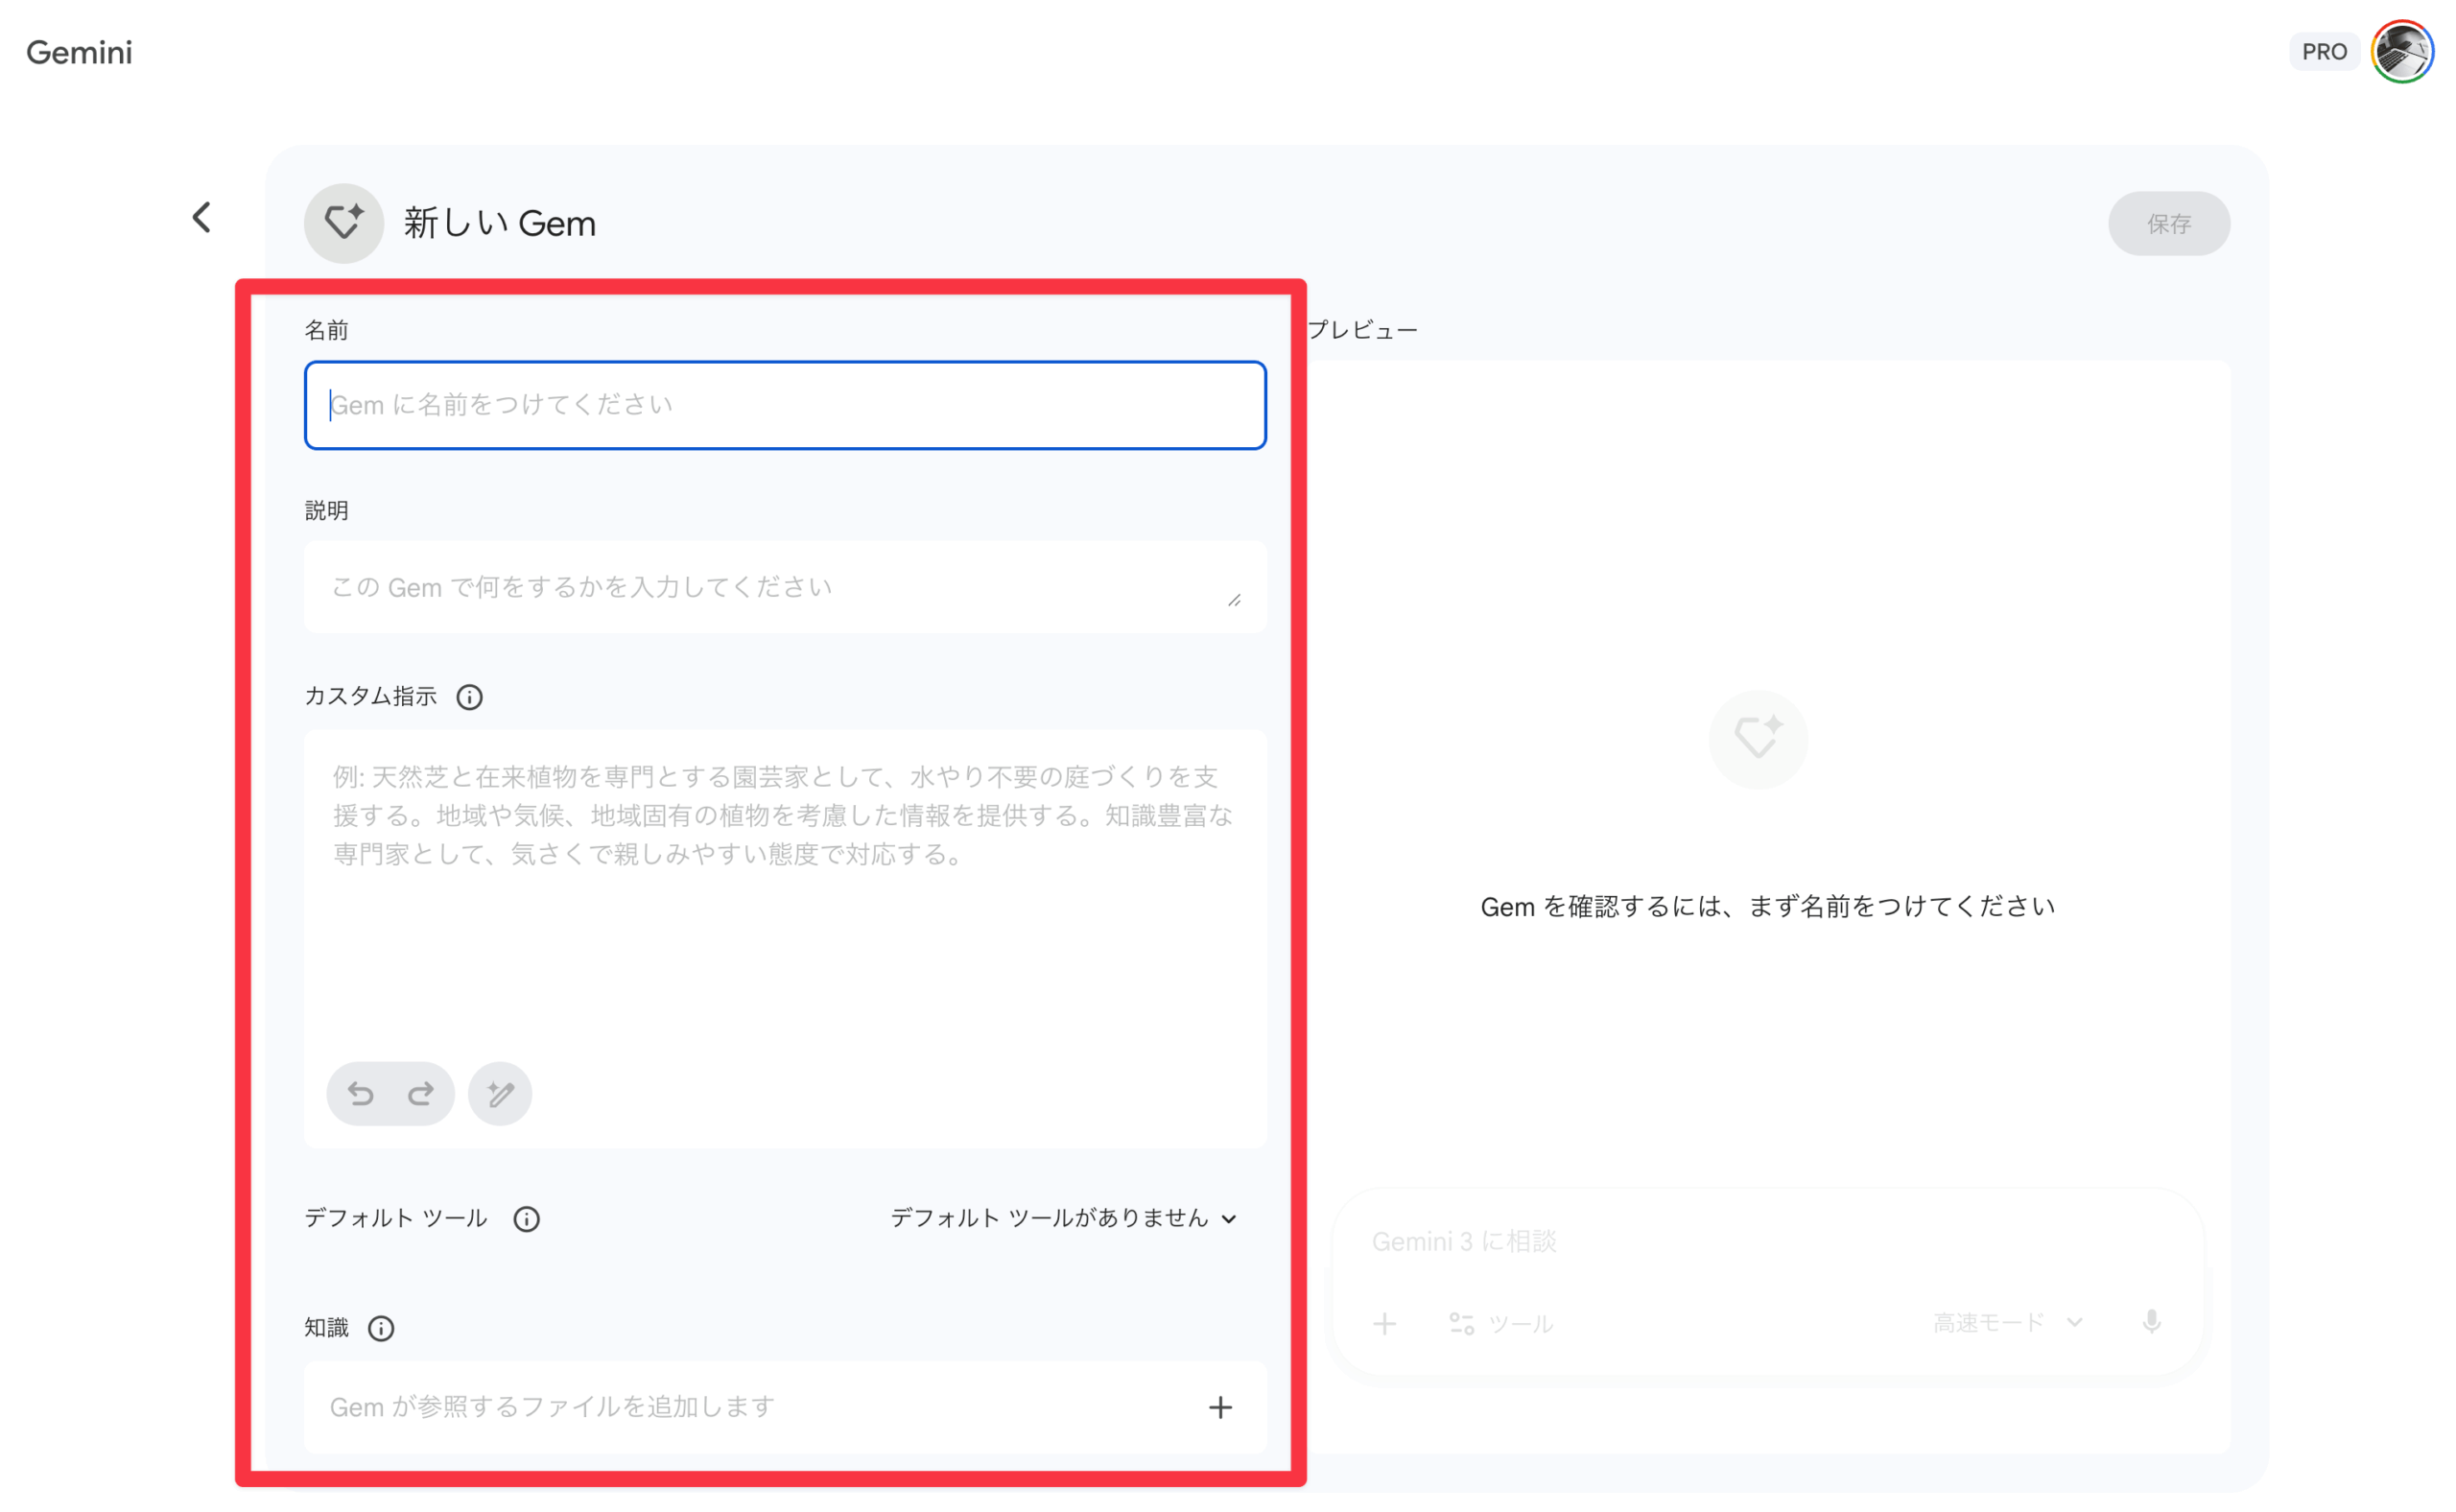Add a knowledge file with the plus button

1220,1407
